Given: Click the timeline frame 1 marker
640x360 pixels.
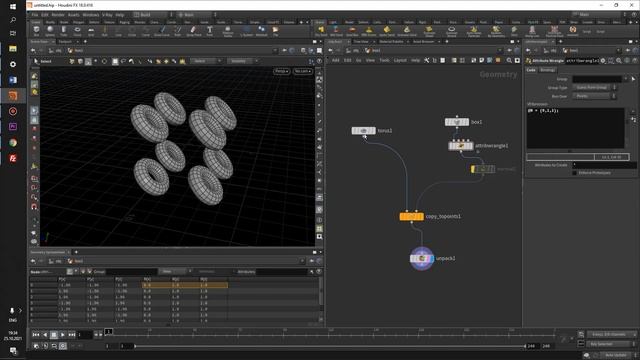Looking at the screenshot, I should click(x=109, y=331).
